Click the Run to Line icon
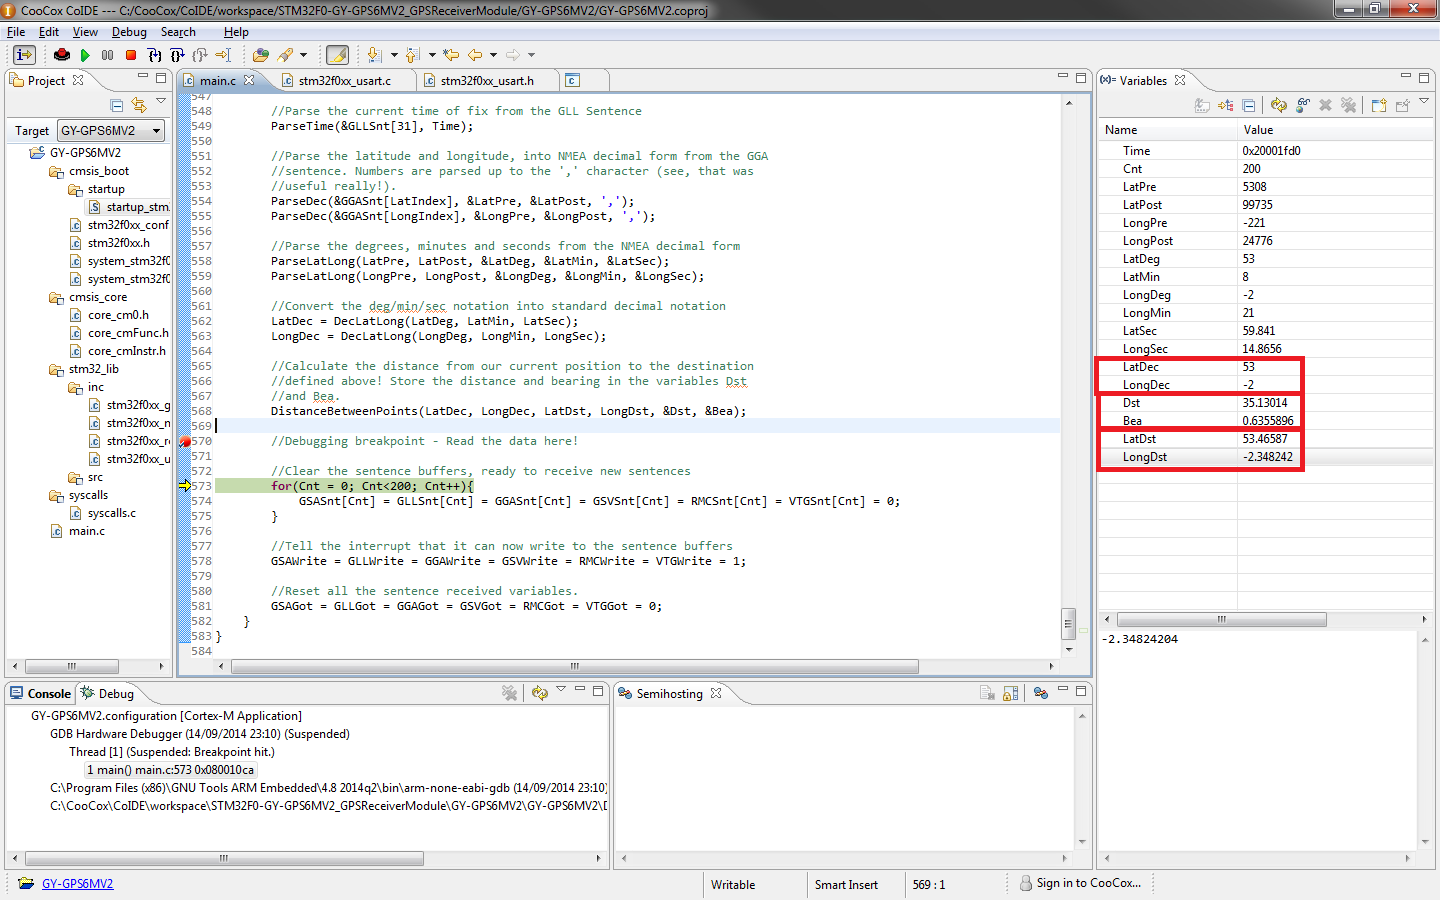The image size is (1440, 900). [223, 55]
